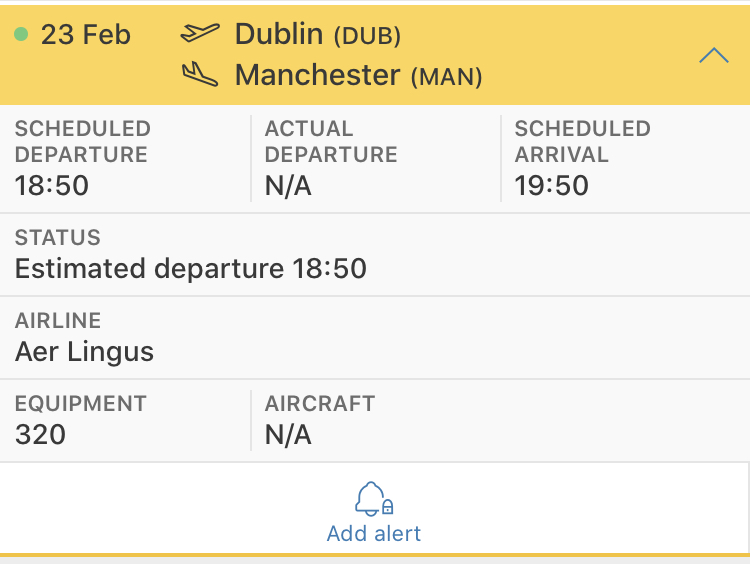Click the bell alert icon

tap(374, 498)
